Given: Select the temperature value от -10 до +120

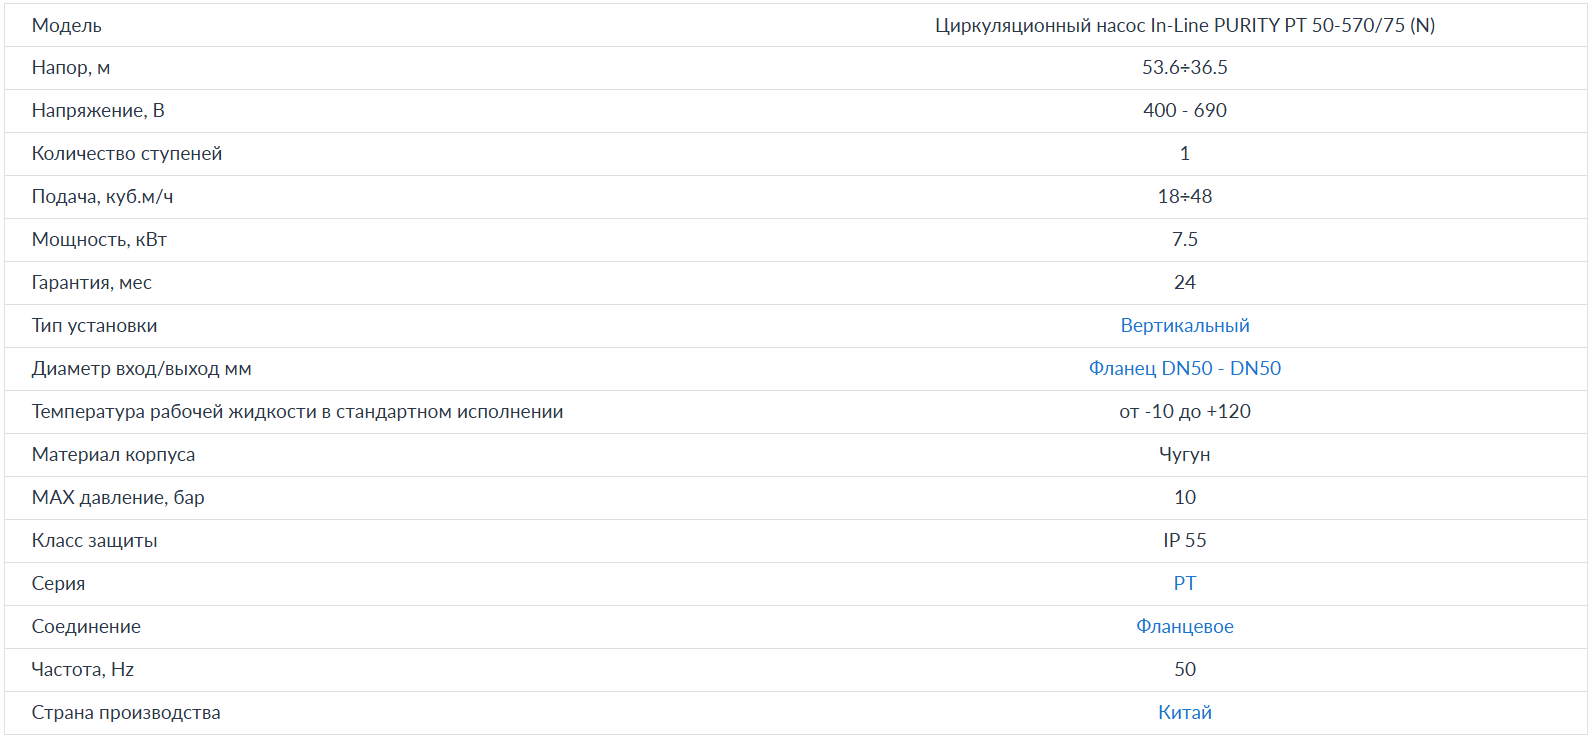Looking at the screenshot, I should (x=1184, y=412).
